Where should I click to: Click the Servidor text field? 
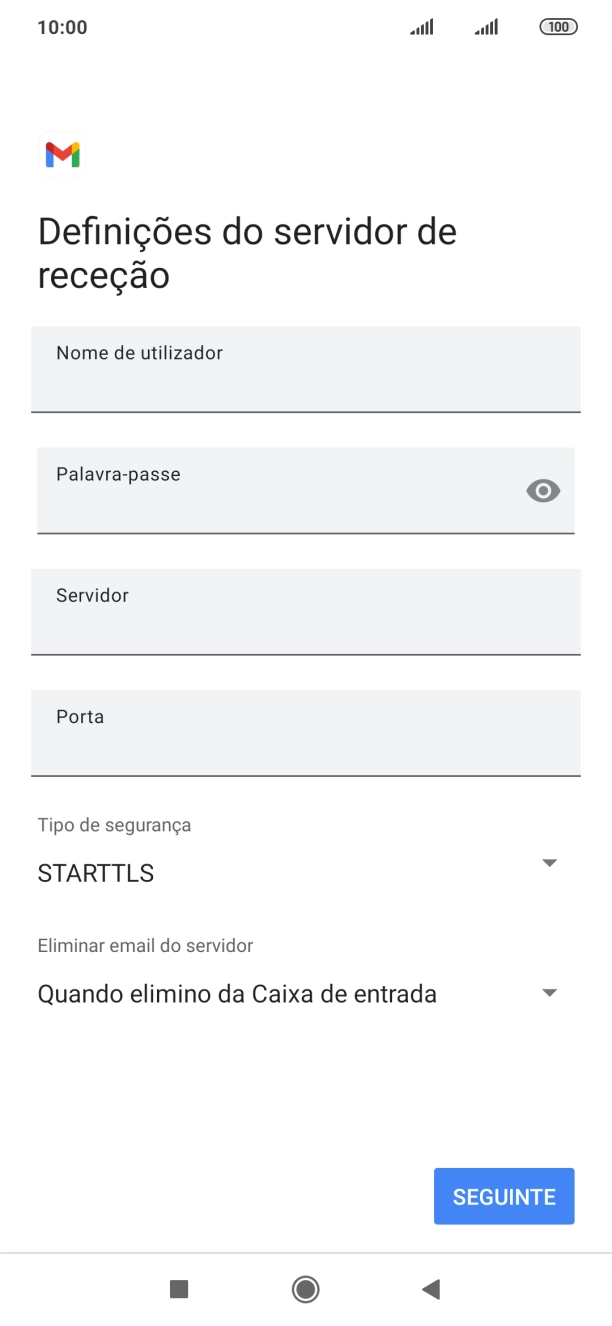[x=306, y=612]
